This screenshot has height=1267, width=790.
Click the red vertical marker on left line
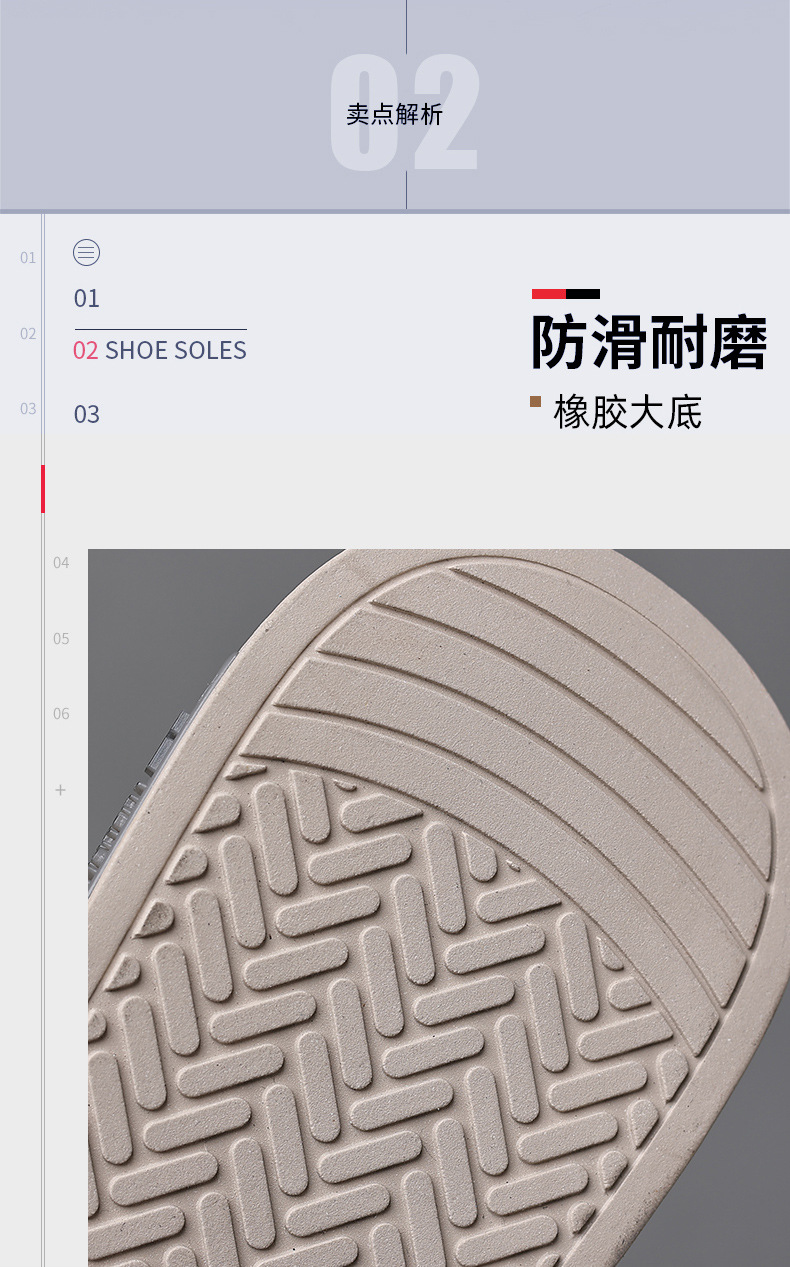[x=43, y=489]
